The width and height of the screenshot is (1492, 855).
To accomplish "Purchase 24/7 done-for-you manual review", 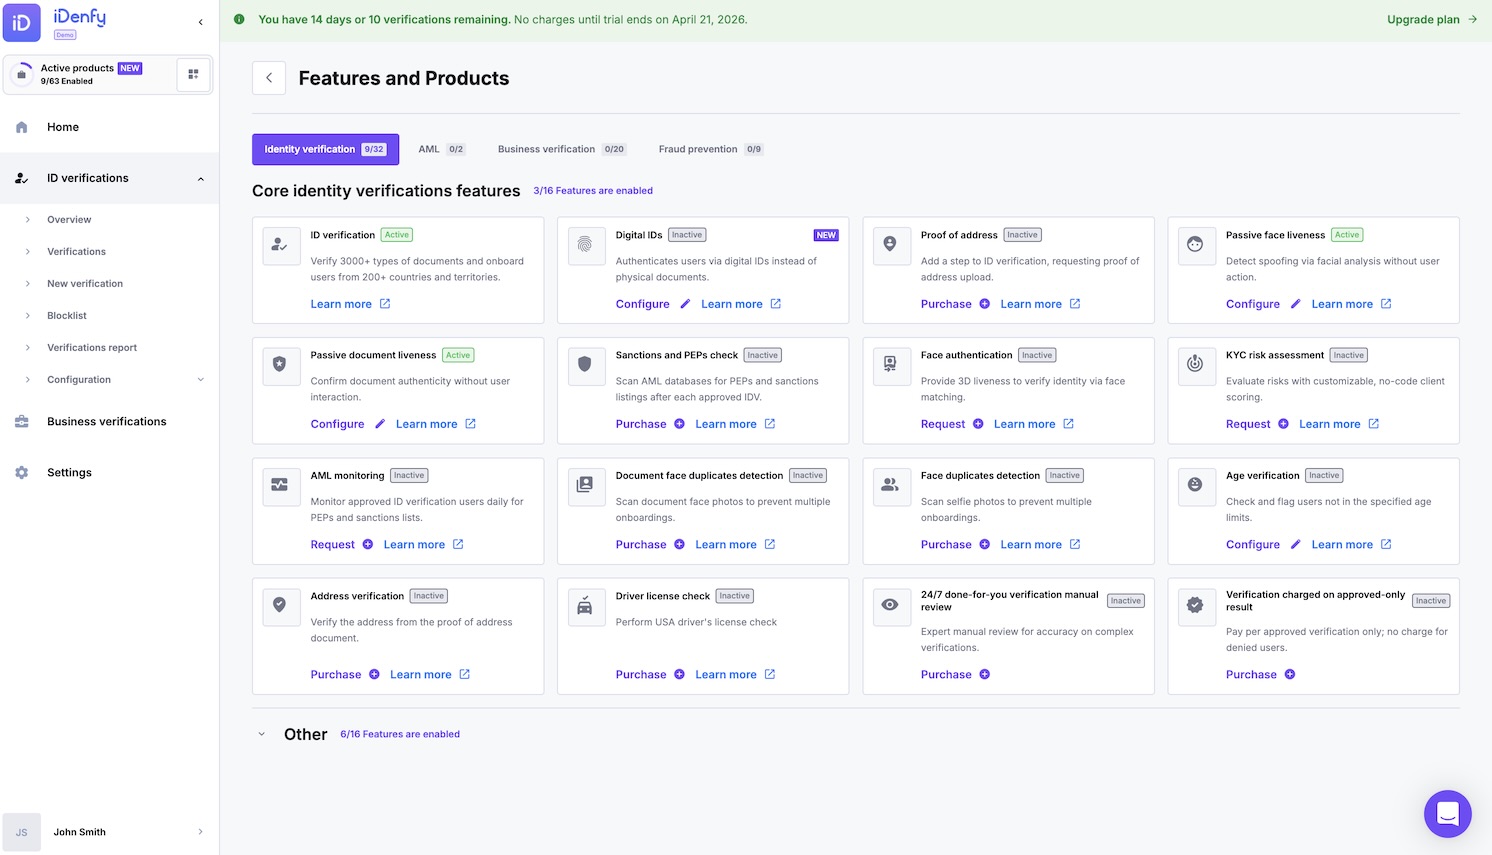I will pos(955,675).
